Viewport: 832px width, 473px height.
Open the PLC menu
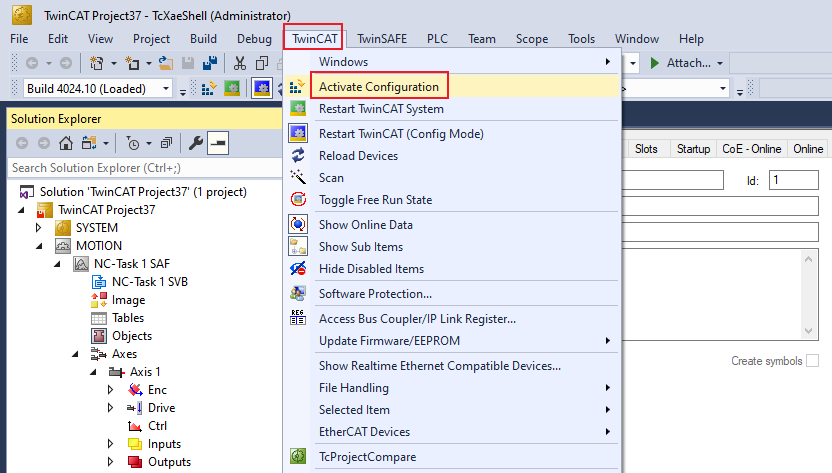[437, 39]
